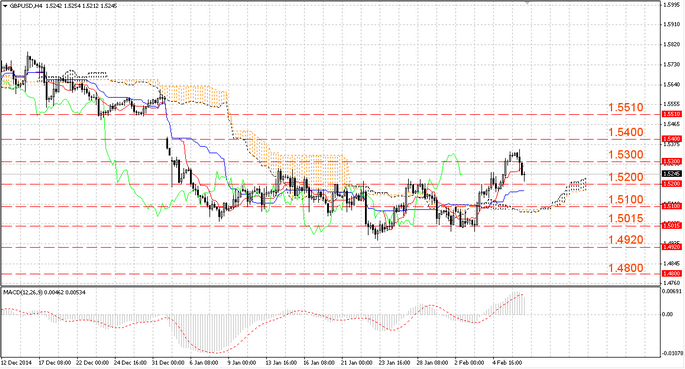Screen dimensions: 685x369
Task: Select the red 1.5200 price tag on axis
Action: point(671,184)
